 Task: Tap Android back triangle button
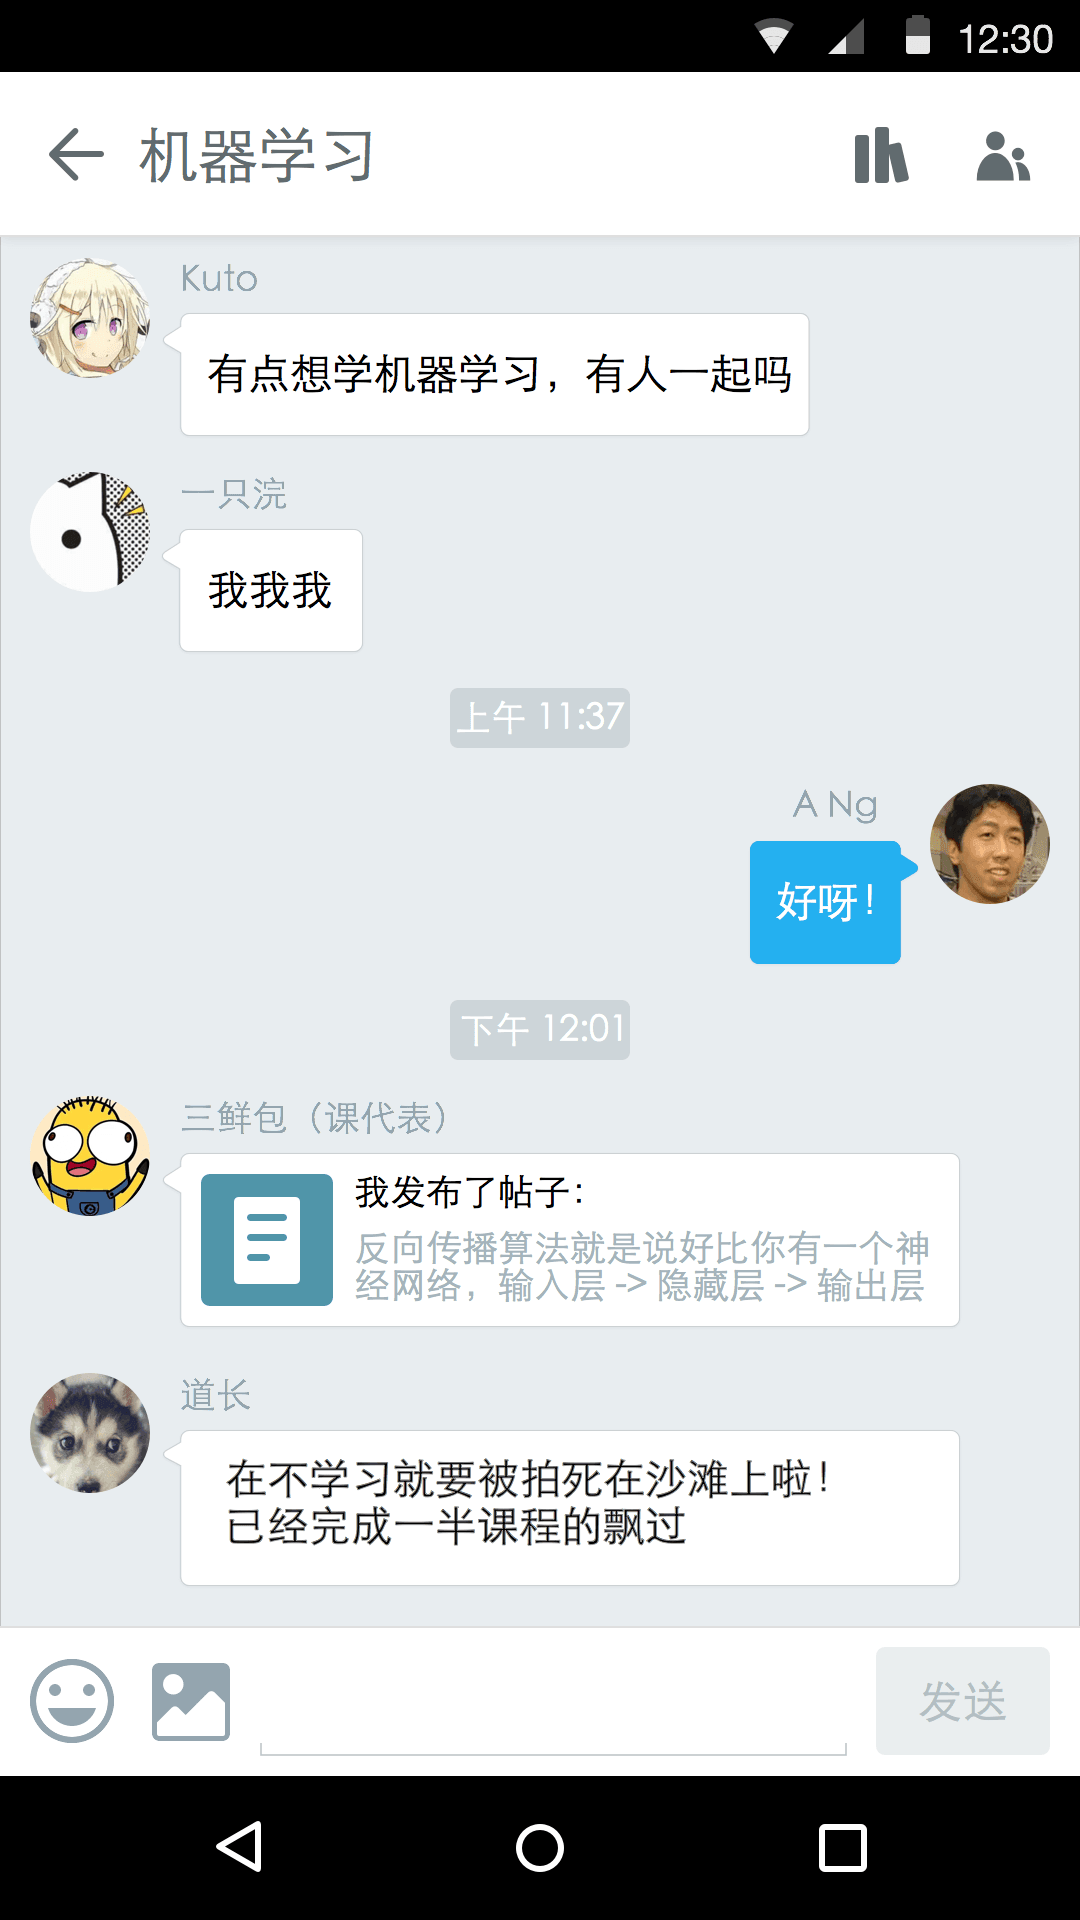[x=240, y=1846]
